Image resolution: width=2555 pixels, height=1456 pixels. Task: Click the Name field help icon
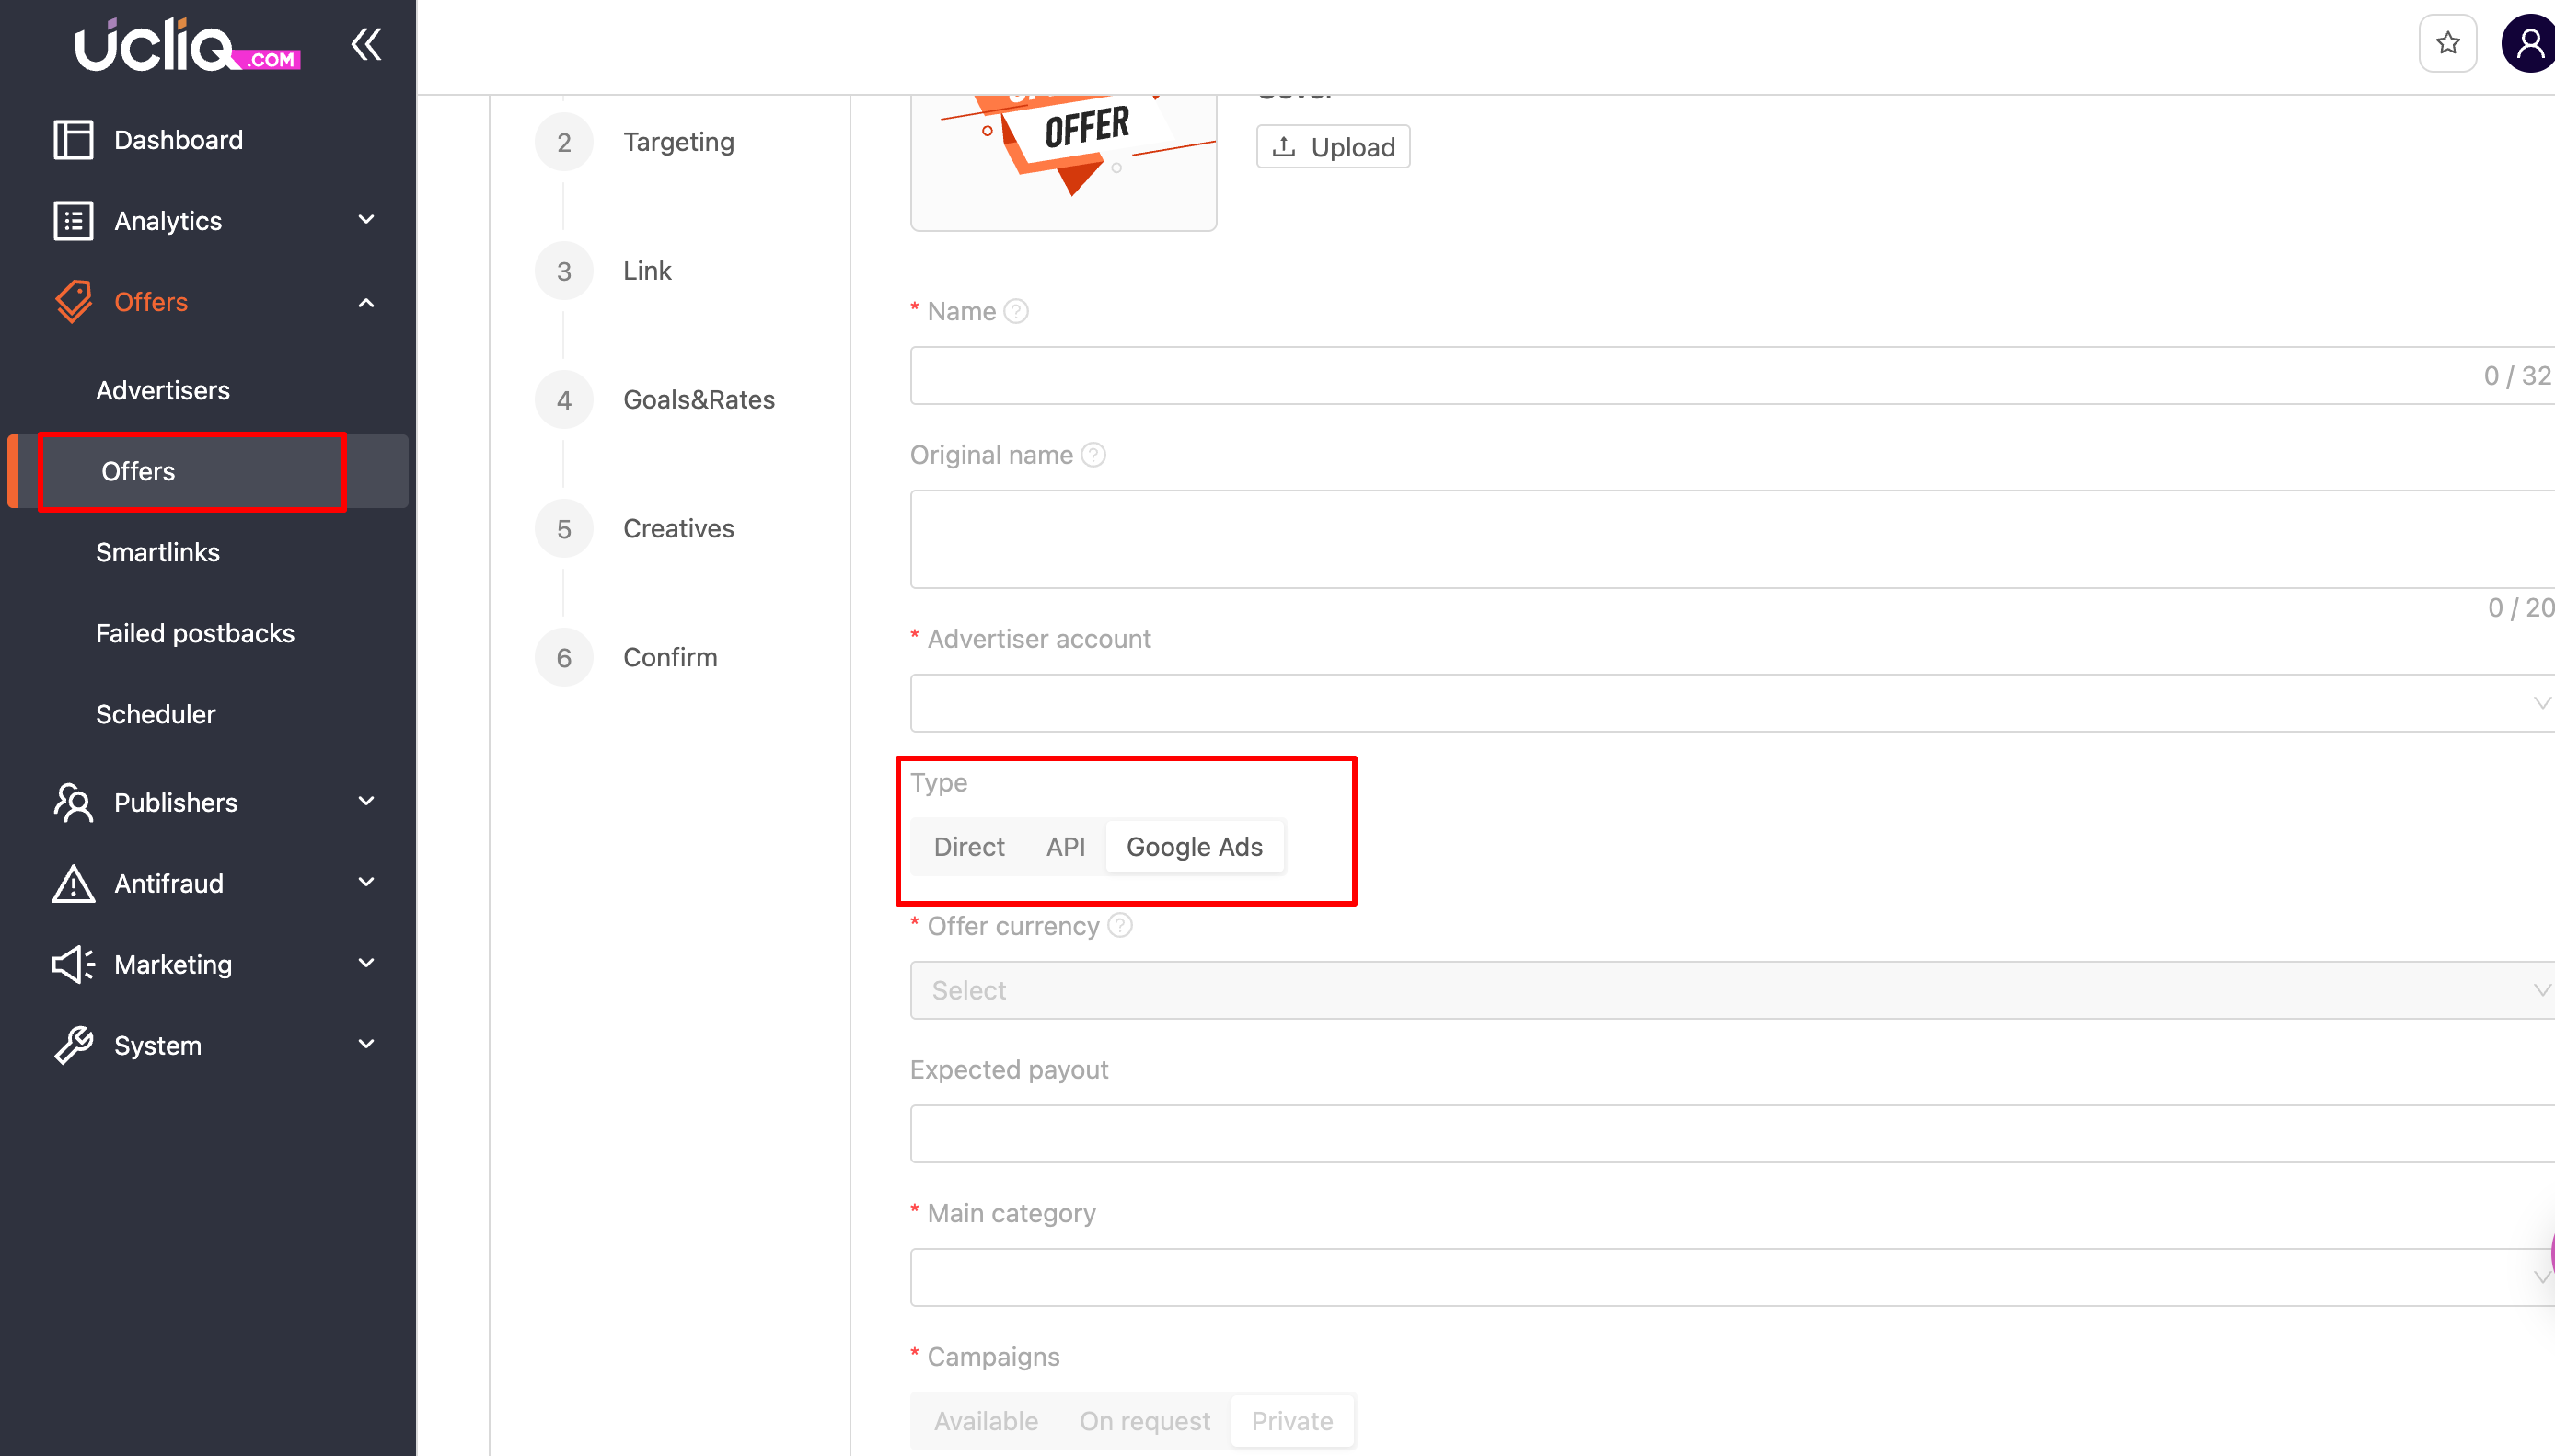tap(1016, 311)
